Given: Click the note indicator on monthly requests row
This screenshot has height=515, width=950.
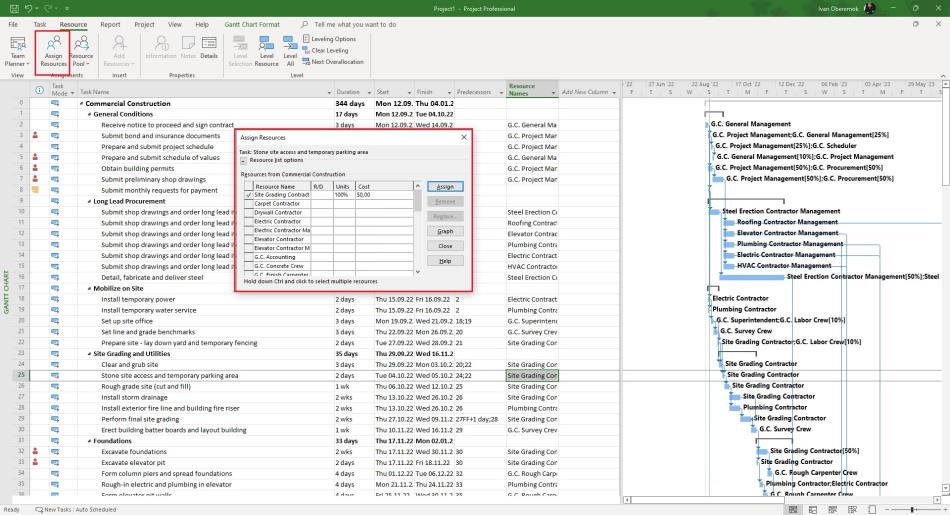Looking at the screenshot, I should pyautogui.click(x=35, y=190).
